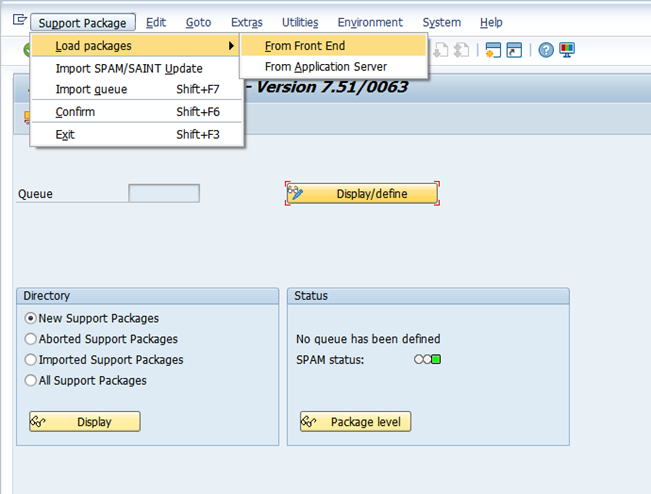
Task: Click the Queue input field
Action: [x=164, y=193]
